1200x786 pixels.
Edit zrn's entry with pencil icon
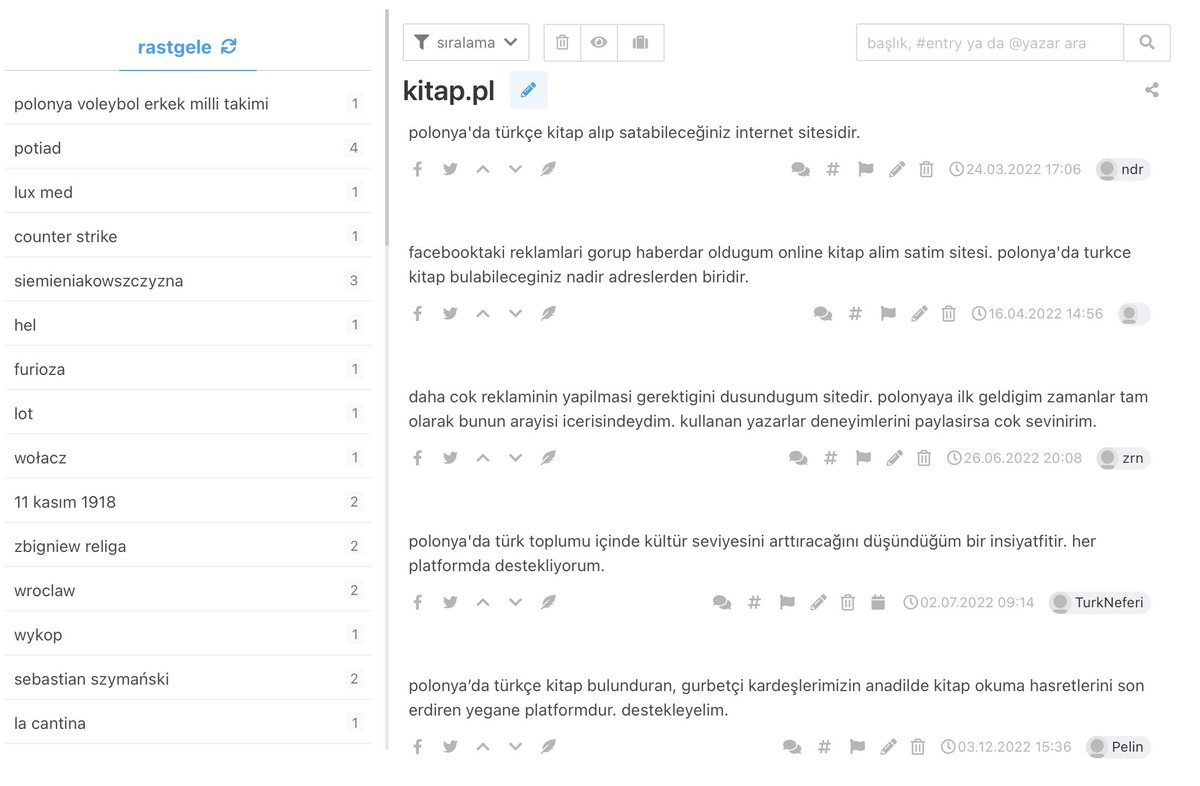[x=895, y=458]
